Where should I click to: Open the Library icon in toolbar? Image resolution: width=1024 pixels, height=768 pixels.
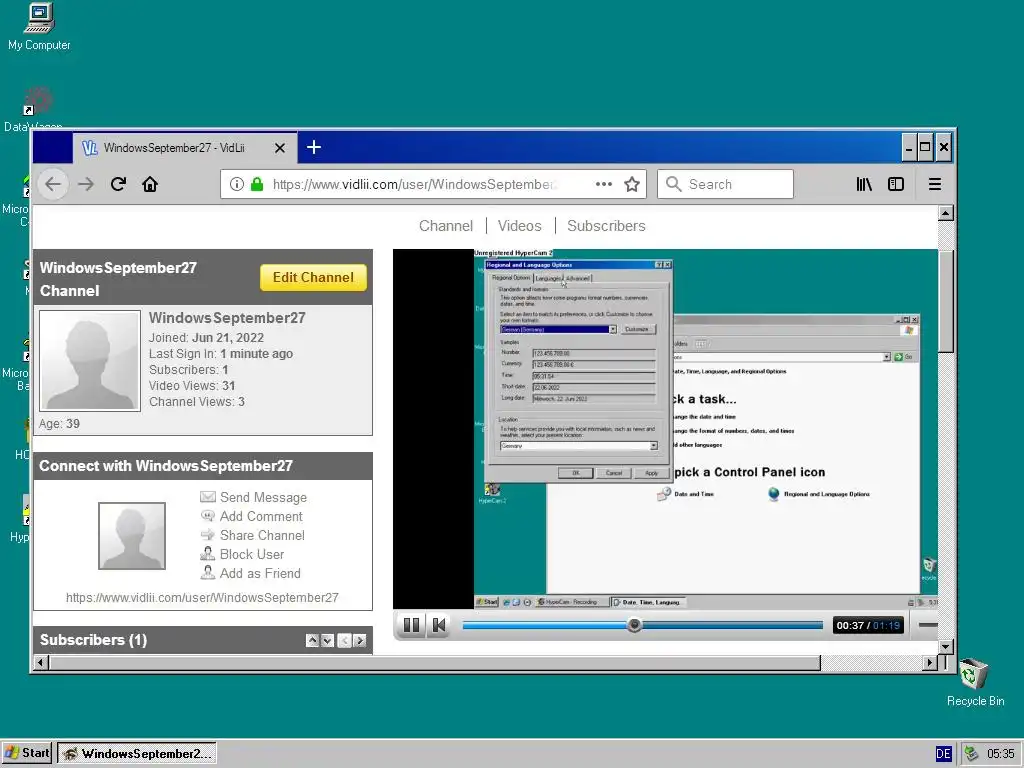[x=864, y=184]
